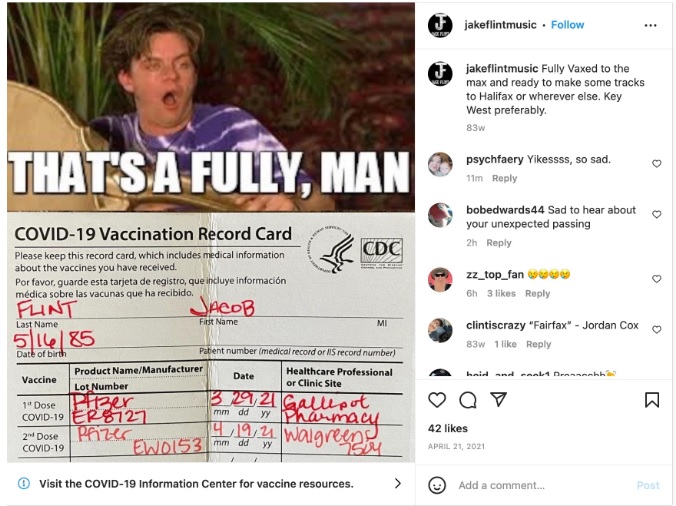Follow jakeflintmusic

tap(567, 25)
